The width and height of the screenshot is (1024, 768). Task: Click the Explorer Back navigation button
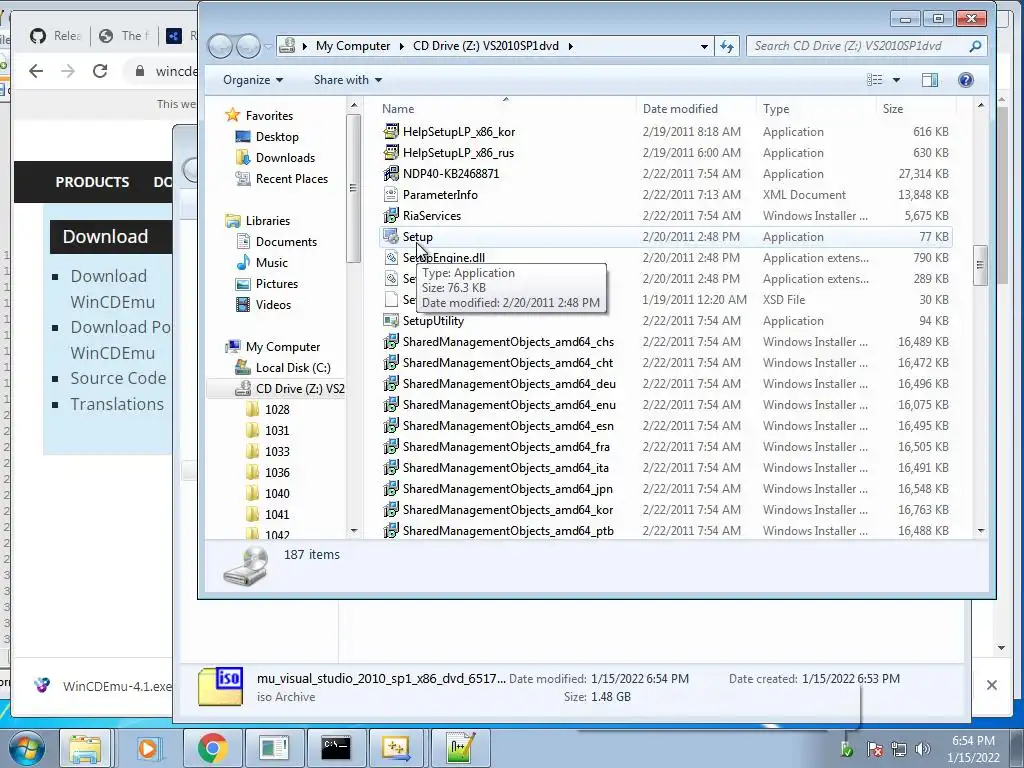click(x=221, y=46)
